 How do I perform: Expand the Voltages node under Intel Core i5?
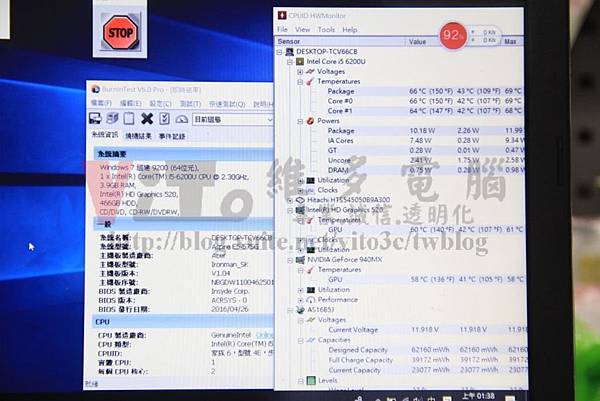point(300,72)
